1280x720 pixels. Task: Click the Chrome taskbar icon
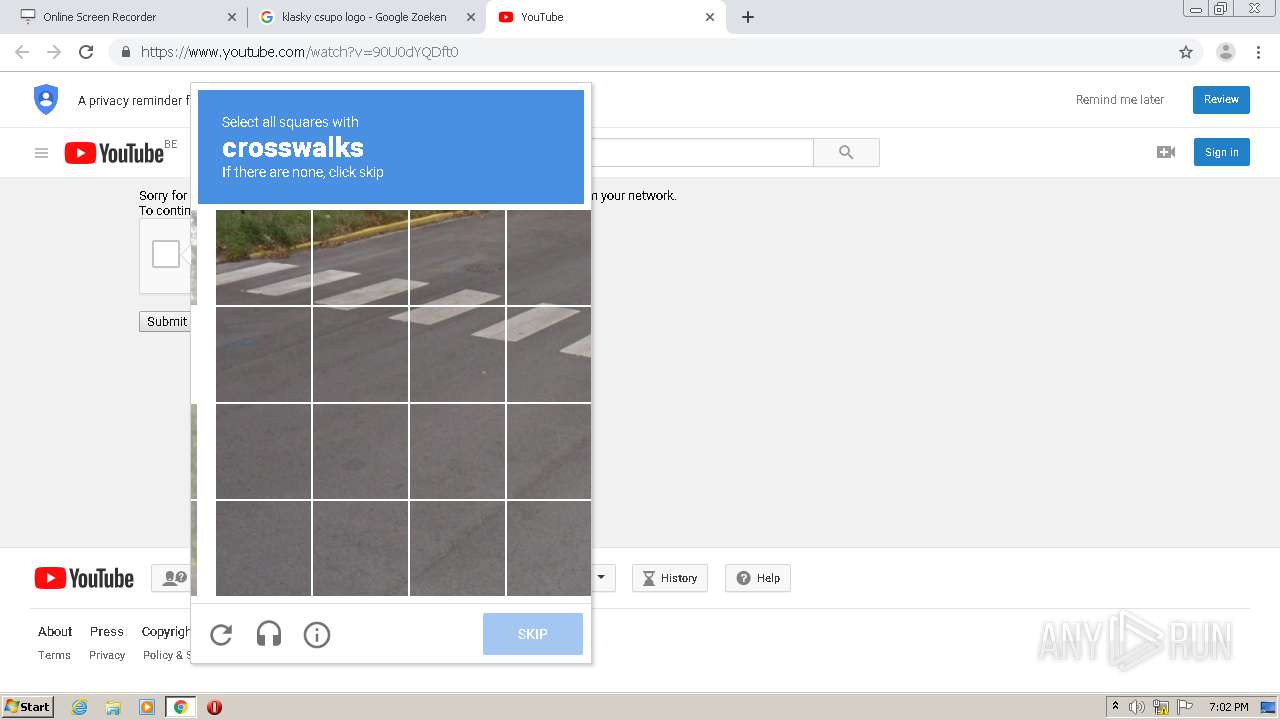point(180,707)
